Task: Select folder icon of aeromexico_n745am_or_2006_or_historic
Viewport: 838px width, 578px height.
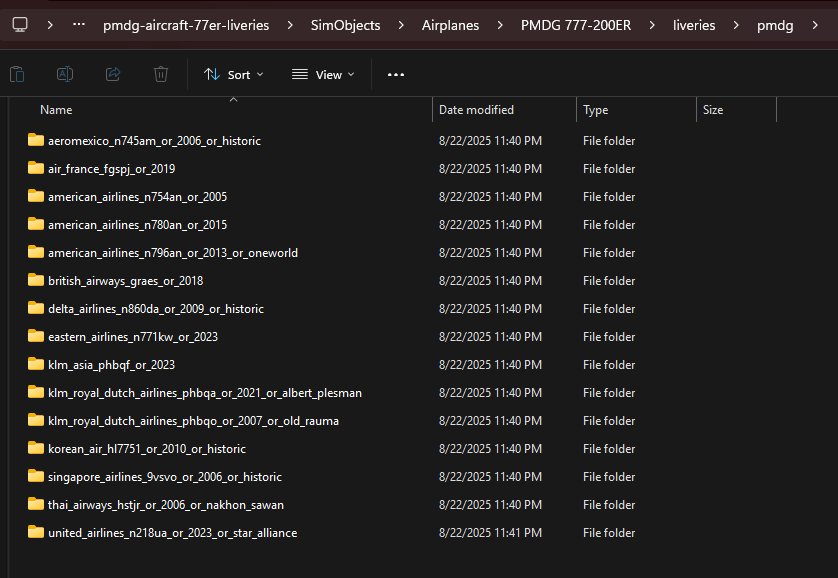Action: coord(36,140)
